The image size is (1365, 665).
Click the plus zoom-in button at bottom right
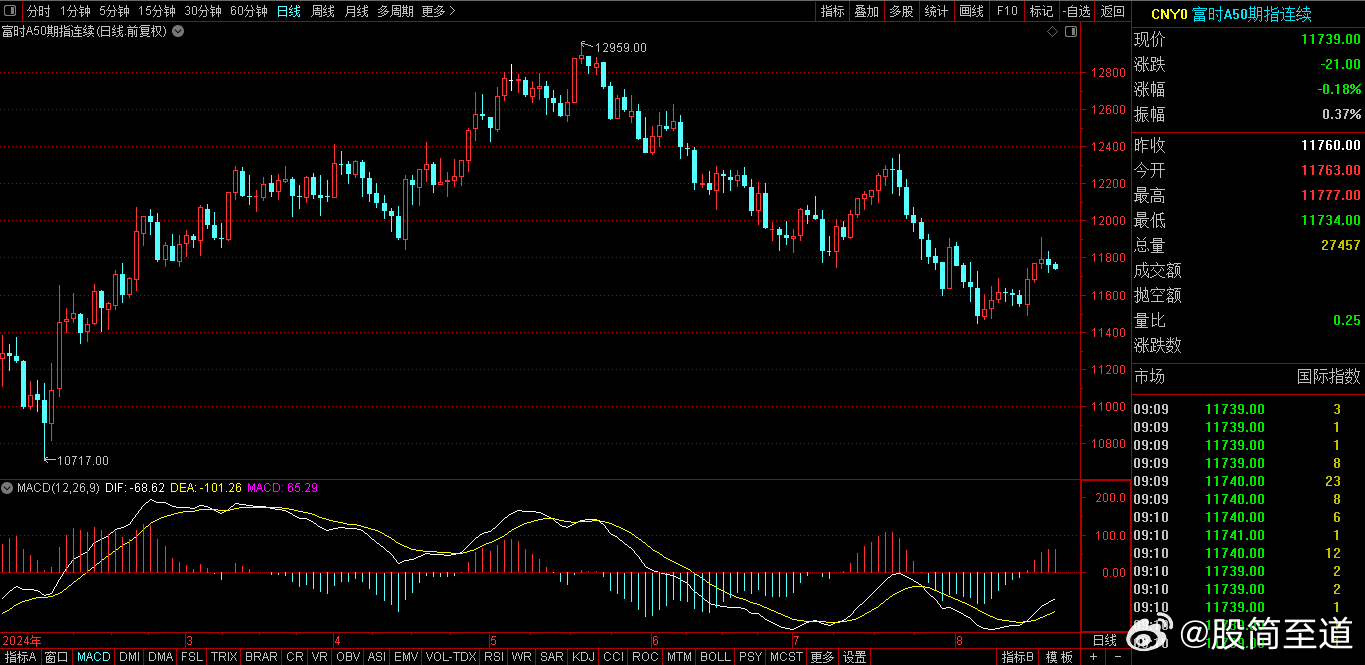[1093, 657]
